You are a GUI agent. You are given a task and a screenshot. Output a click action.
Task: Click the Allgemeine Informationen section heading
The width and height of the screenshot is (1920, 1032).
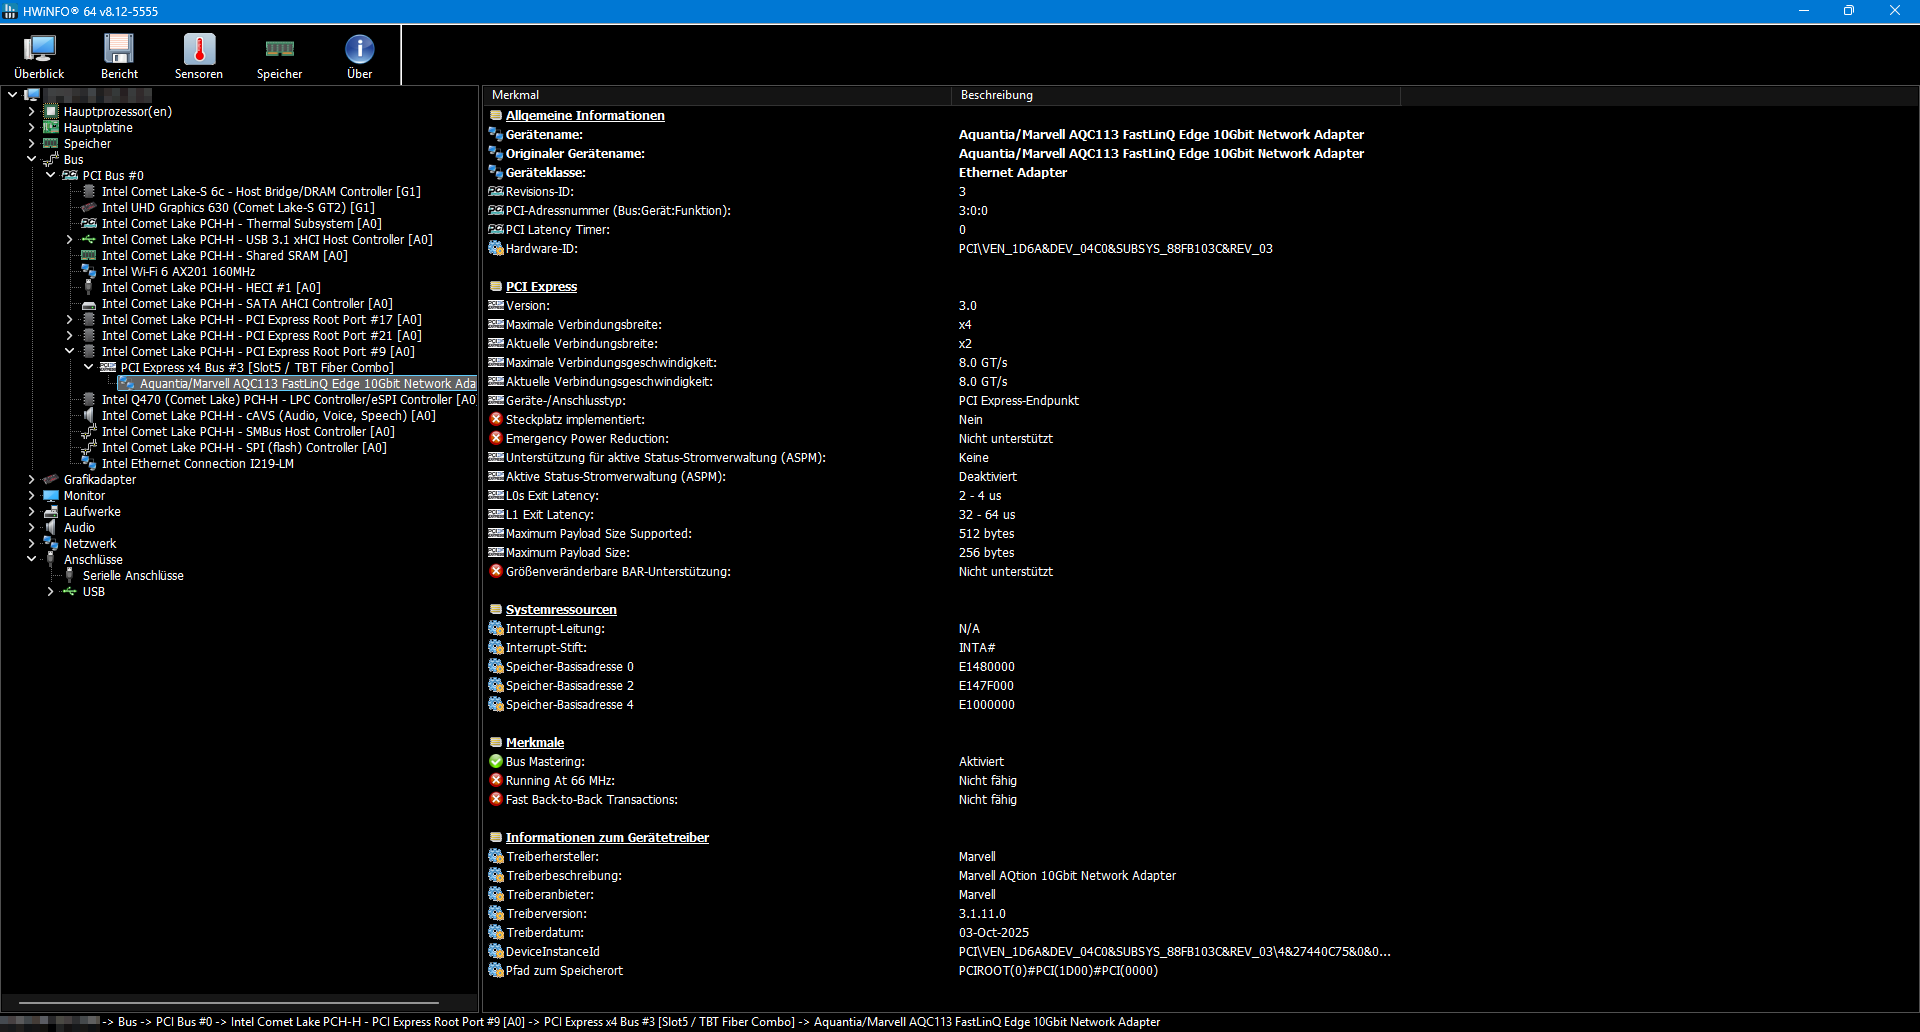click(585, 116)
